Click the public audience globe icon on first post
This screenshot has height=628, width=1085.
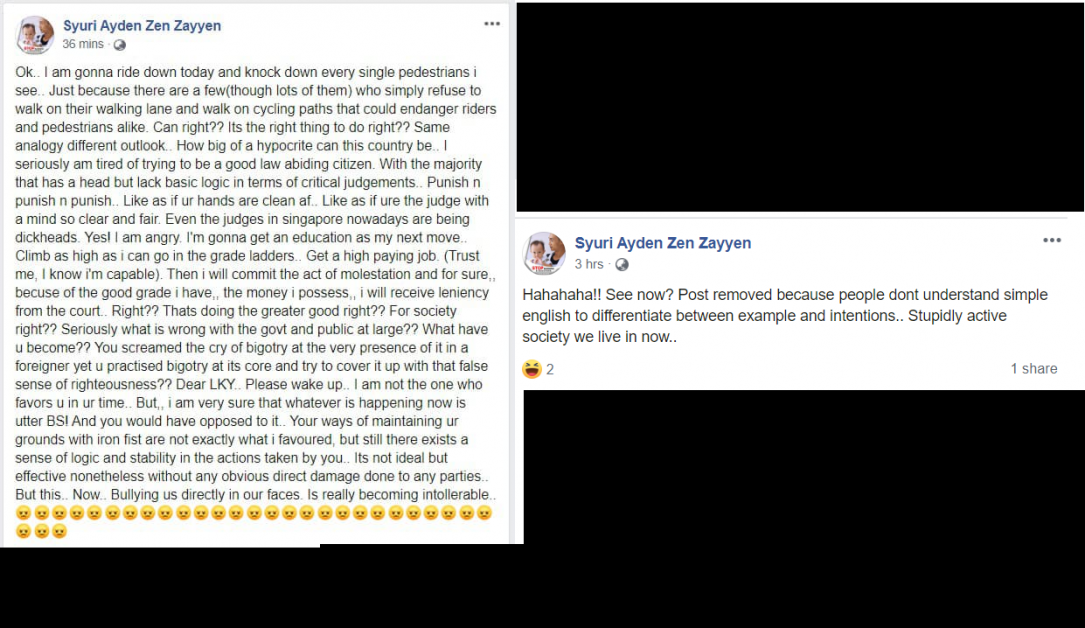point(120,44)
